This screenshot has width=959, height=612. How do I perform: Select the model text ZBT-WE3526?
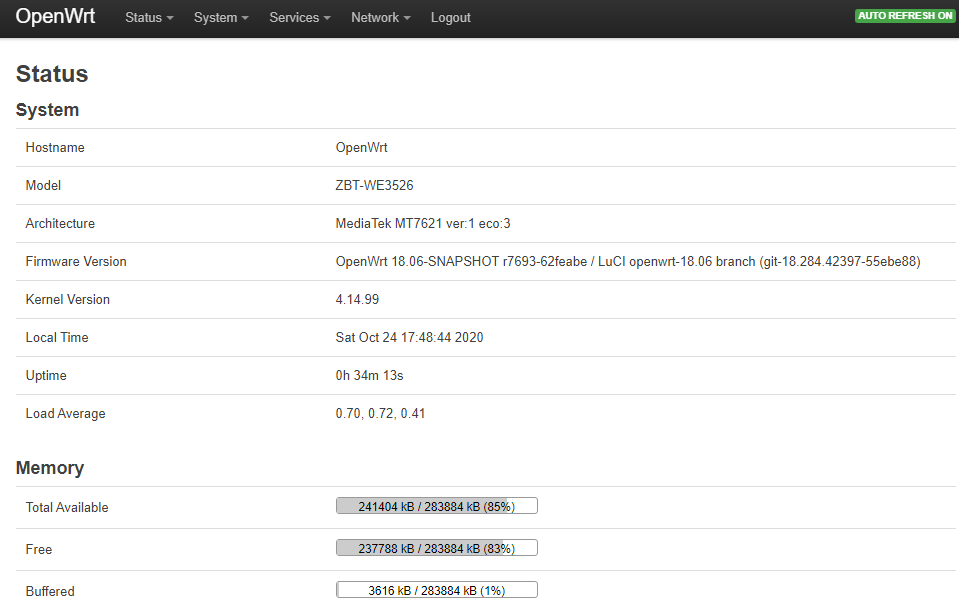tap(374, 185)
